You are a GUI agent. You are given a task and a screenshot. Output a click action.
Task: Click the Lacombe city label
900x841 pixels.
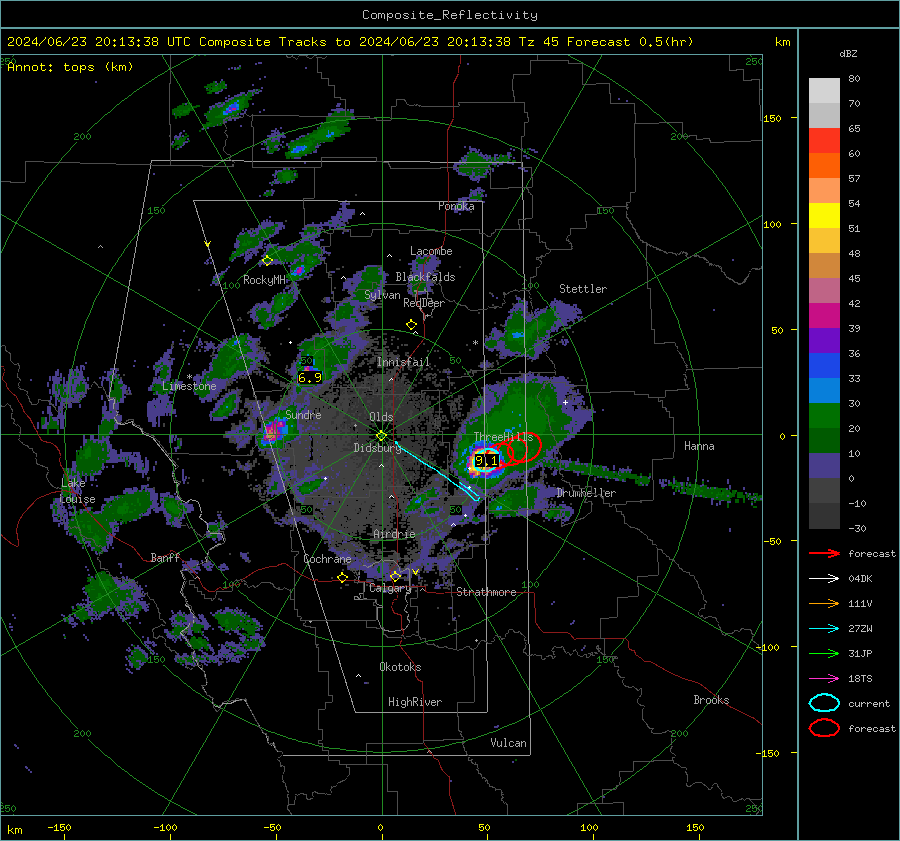click(x=431, y=251)
